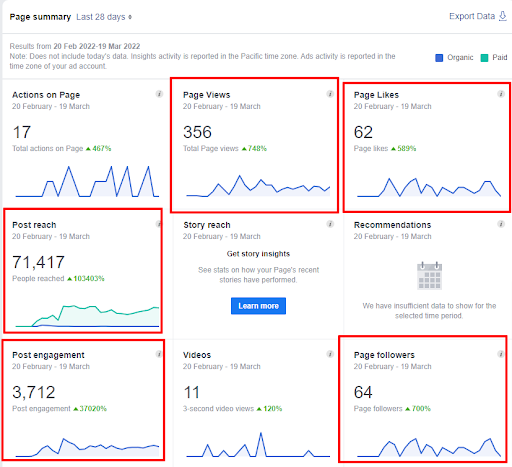Image resolution: width=512 pixels, height=467 pixels.
Task: Click the 589% page likes increase
Action: pos(404,148)
